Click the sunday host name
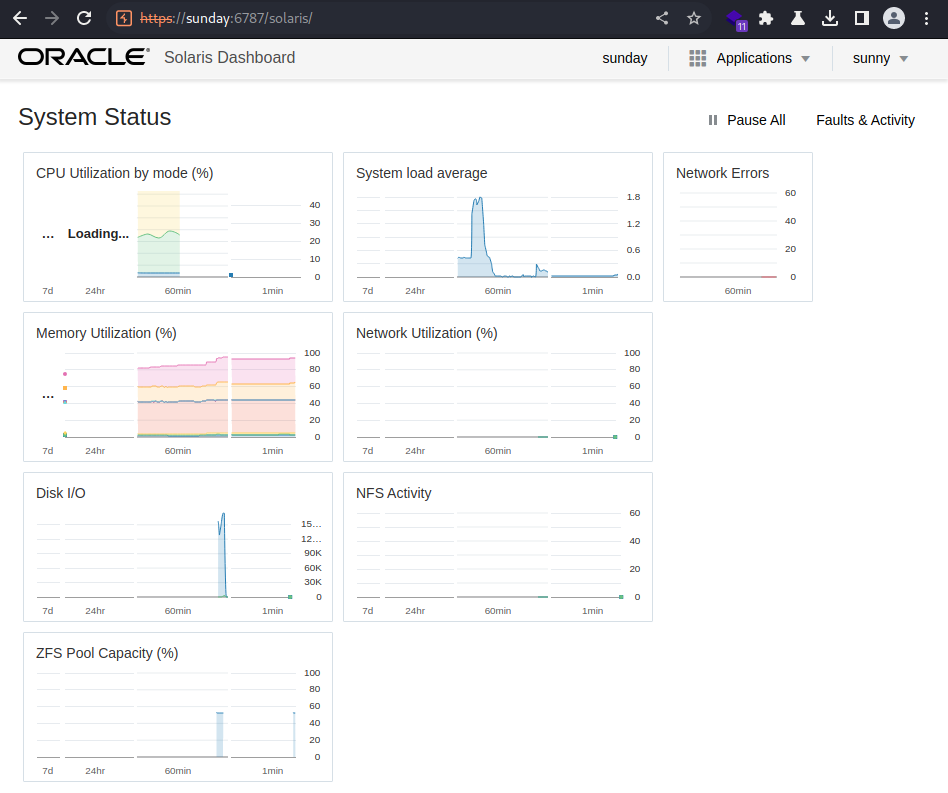Viewport: 948px width, 793px height. point(625,58)
